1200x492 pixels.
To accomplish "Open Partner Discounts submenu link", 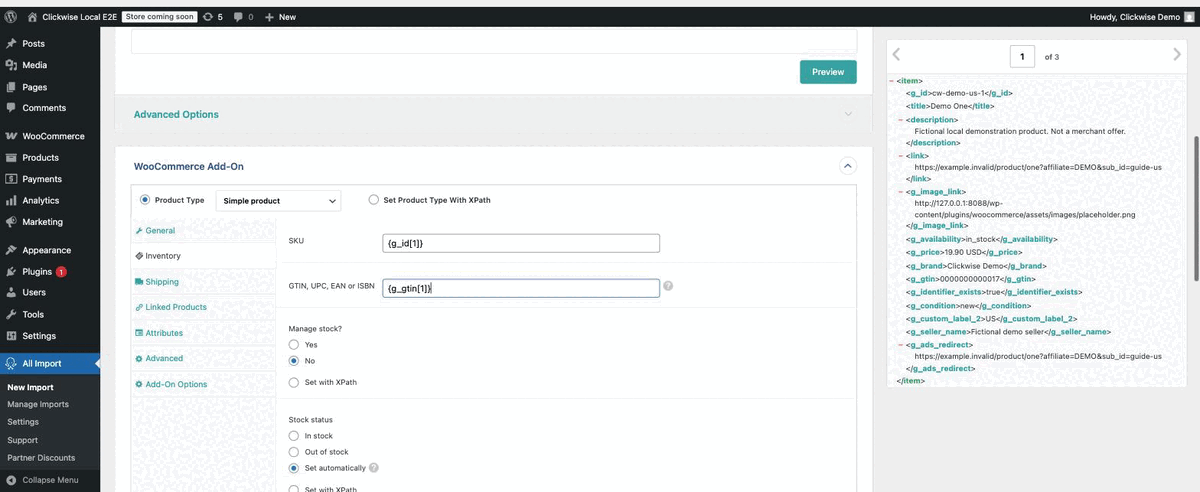I will (x=41, y=458).
